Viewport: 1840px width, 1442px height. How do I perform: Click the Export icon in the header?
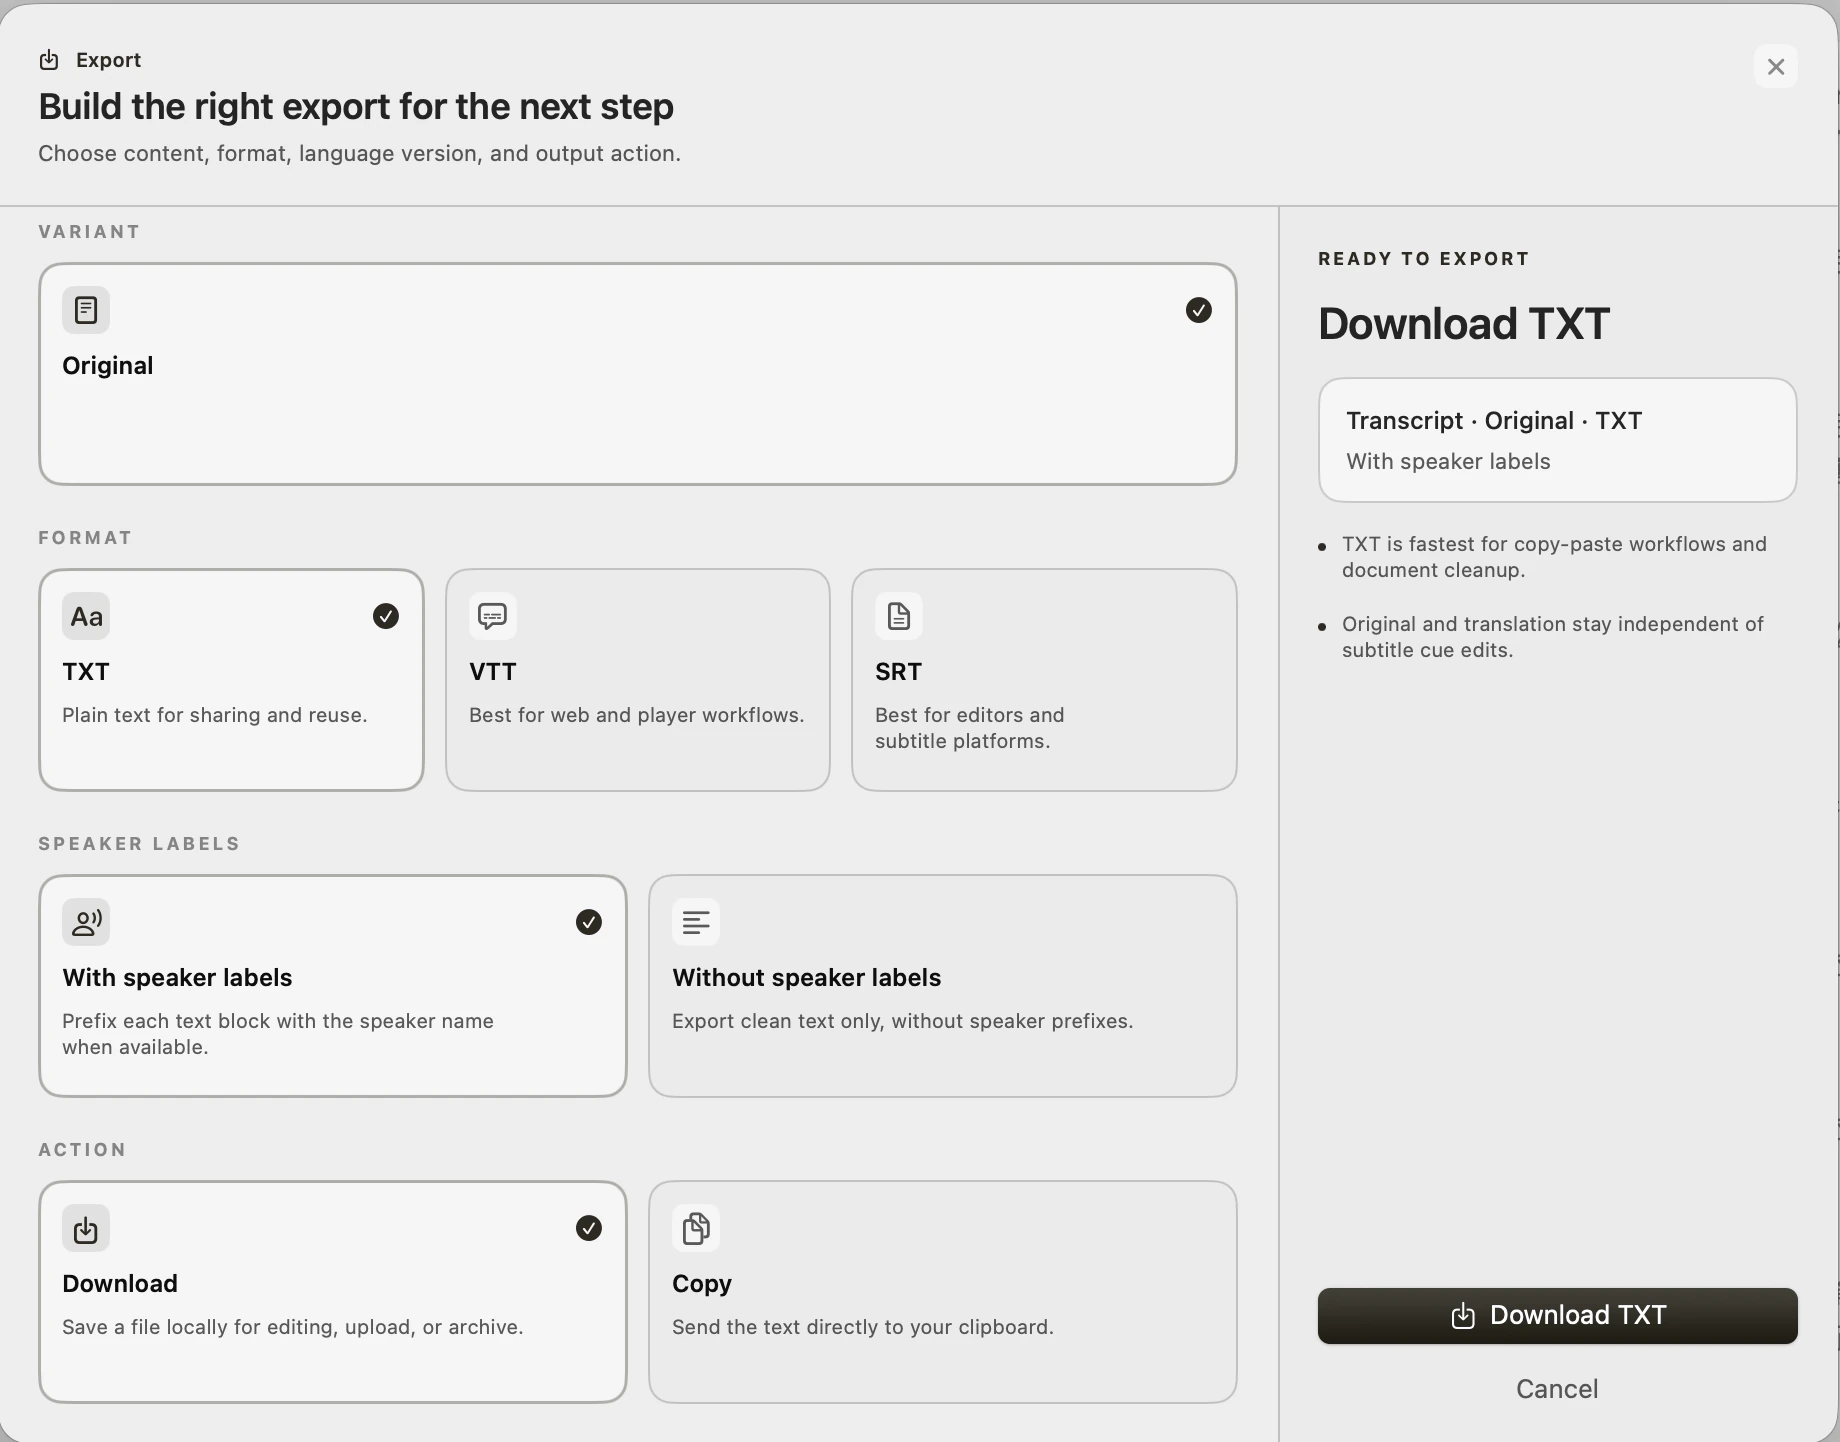[x=49, y=60]
